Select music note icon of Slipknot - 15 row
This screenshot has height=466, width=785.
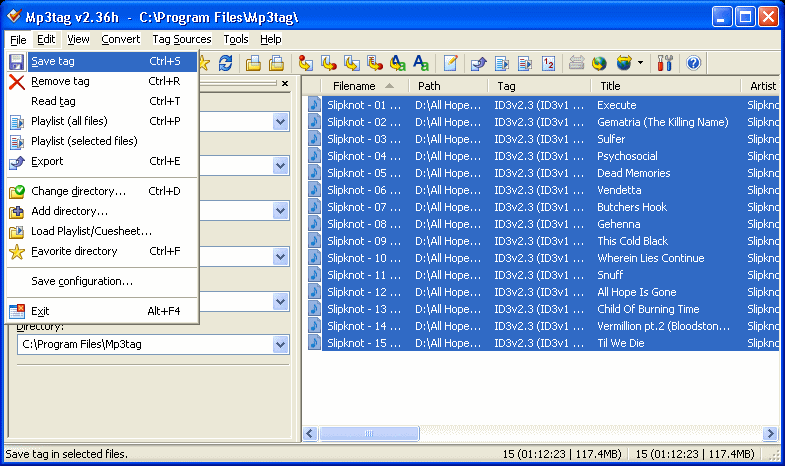tap(314, 343)
